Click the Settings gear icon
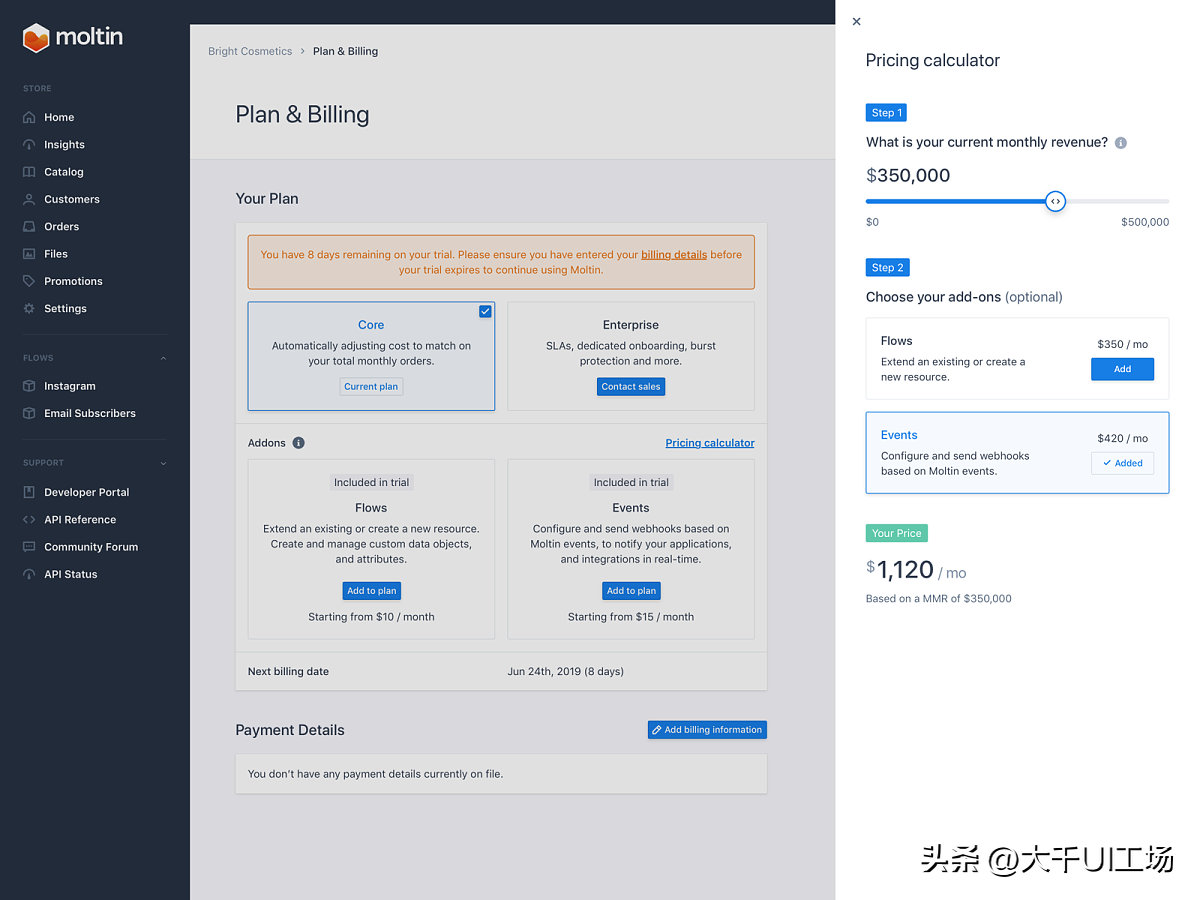Screen dimensions: 1200x900 [x=29, y=308]
